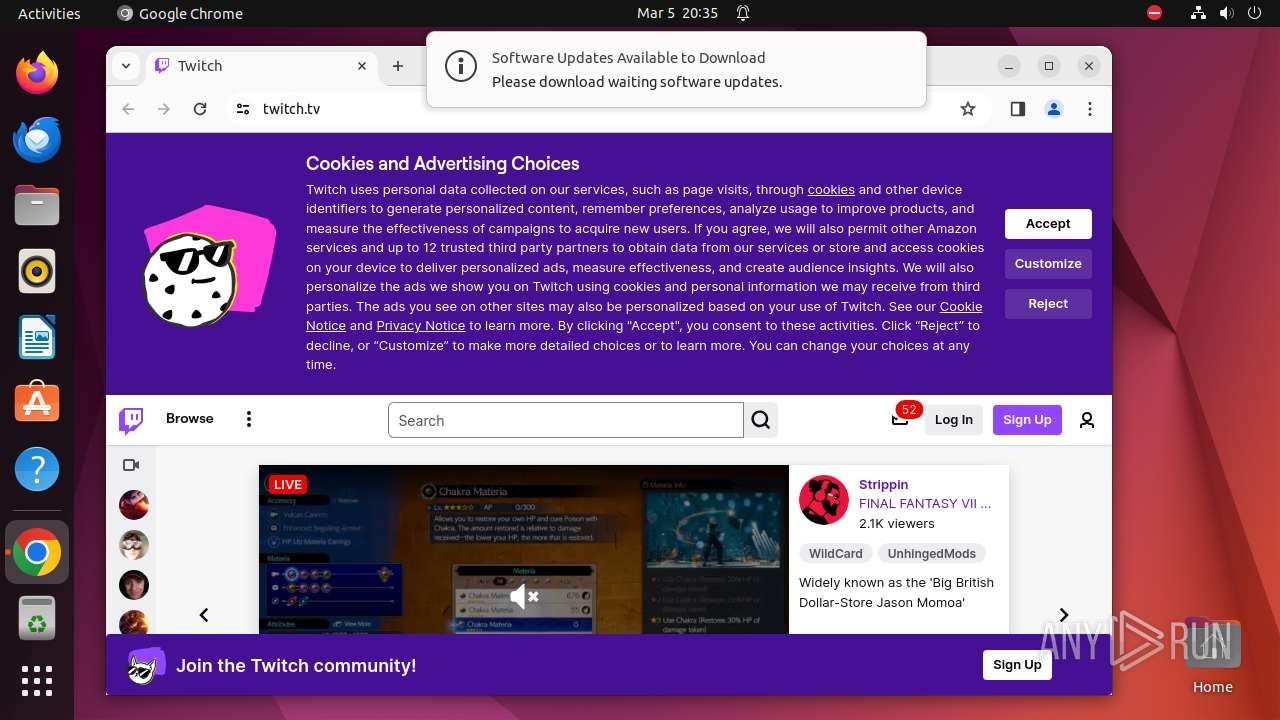Open the Browse page

click(x=190, y=419)
